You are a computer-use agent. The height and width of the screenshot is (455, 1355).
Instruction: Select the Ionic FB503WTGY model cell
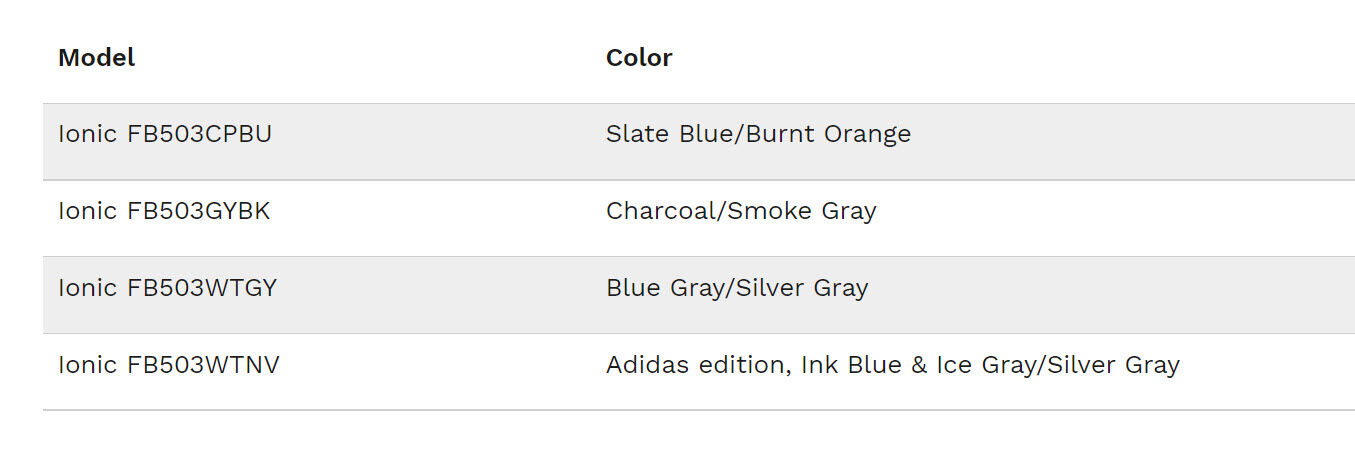(x=167, y=288)
